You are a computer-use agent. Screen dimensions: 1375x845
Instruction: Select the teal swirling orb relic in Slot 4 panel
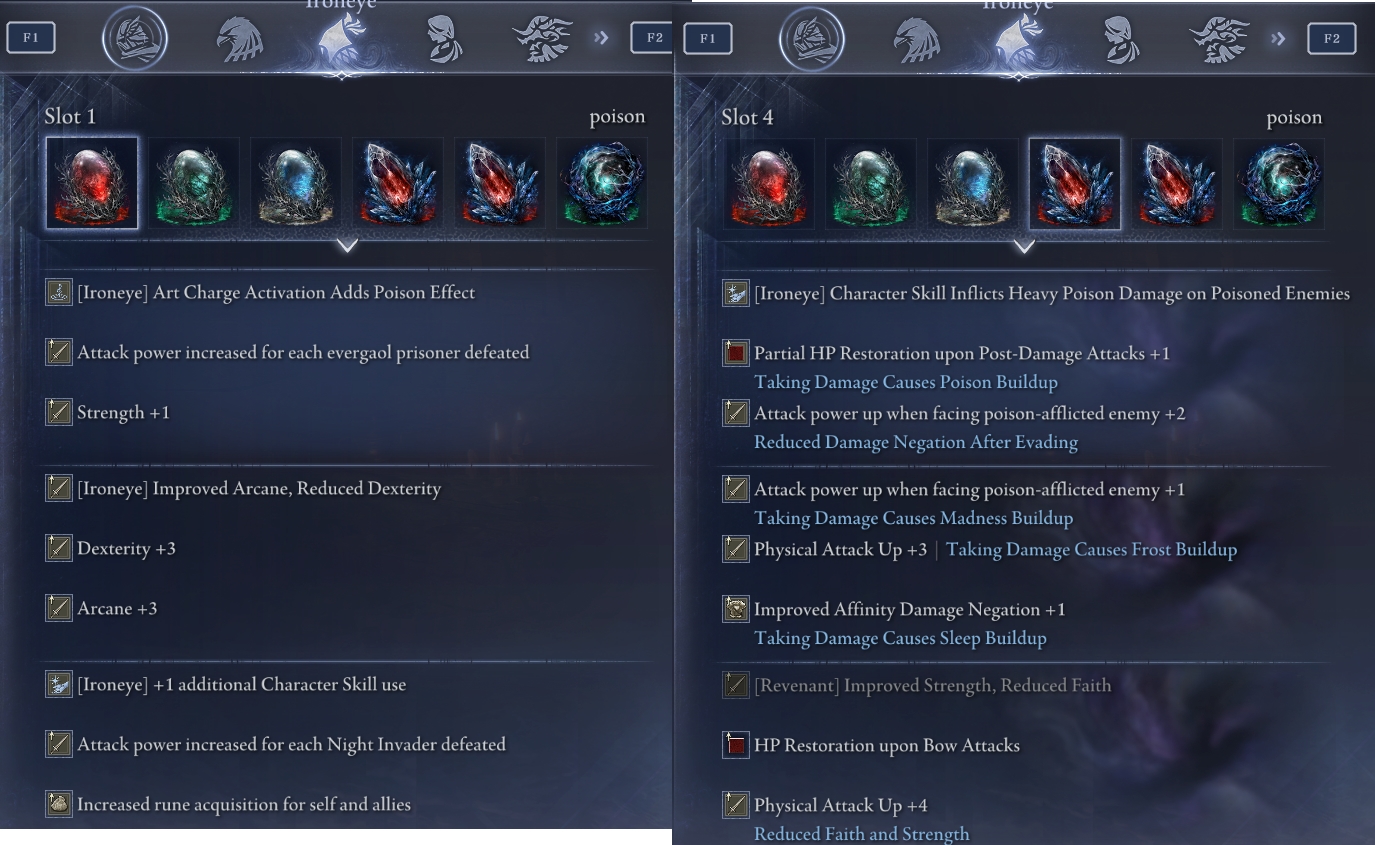point(1279,183)
